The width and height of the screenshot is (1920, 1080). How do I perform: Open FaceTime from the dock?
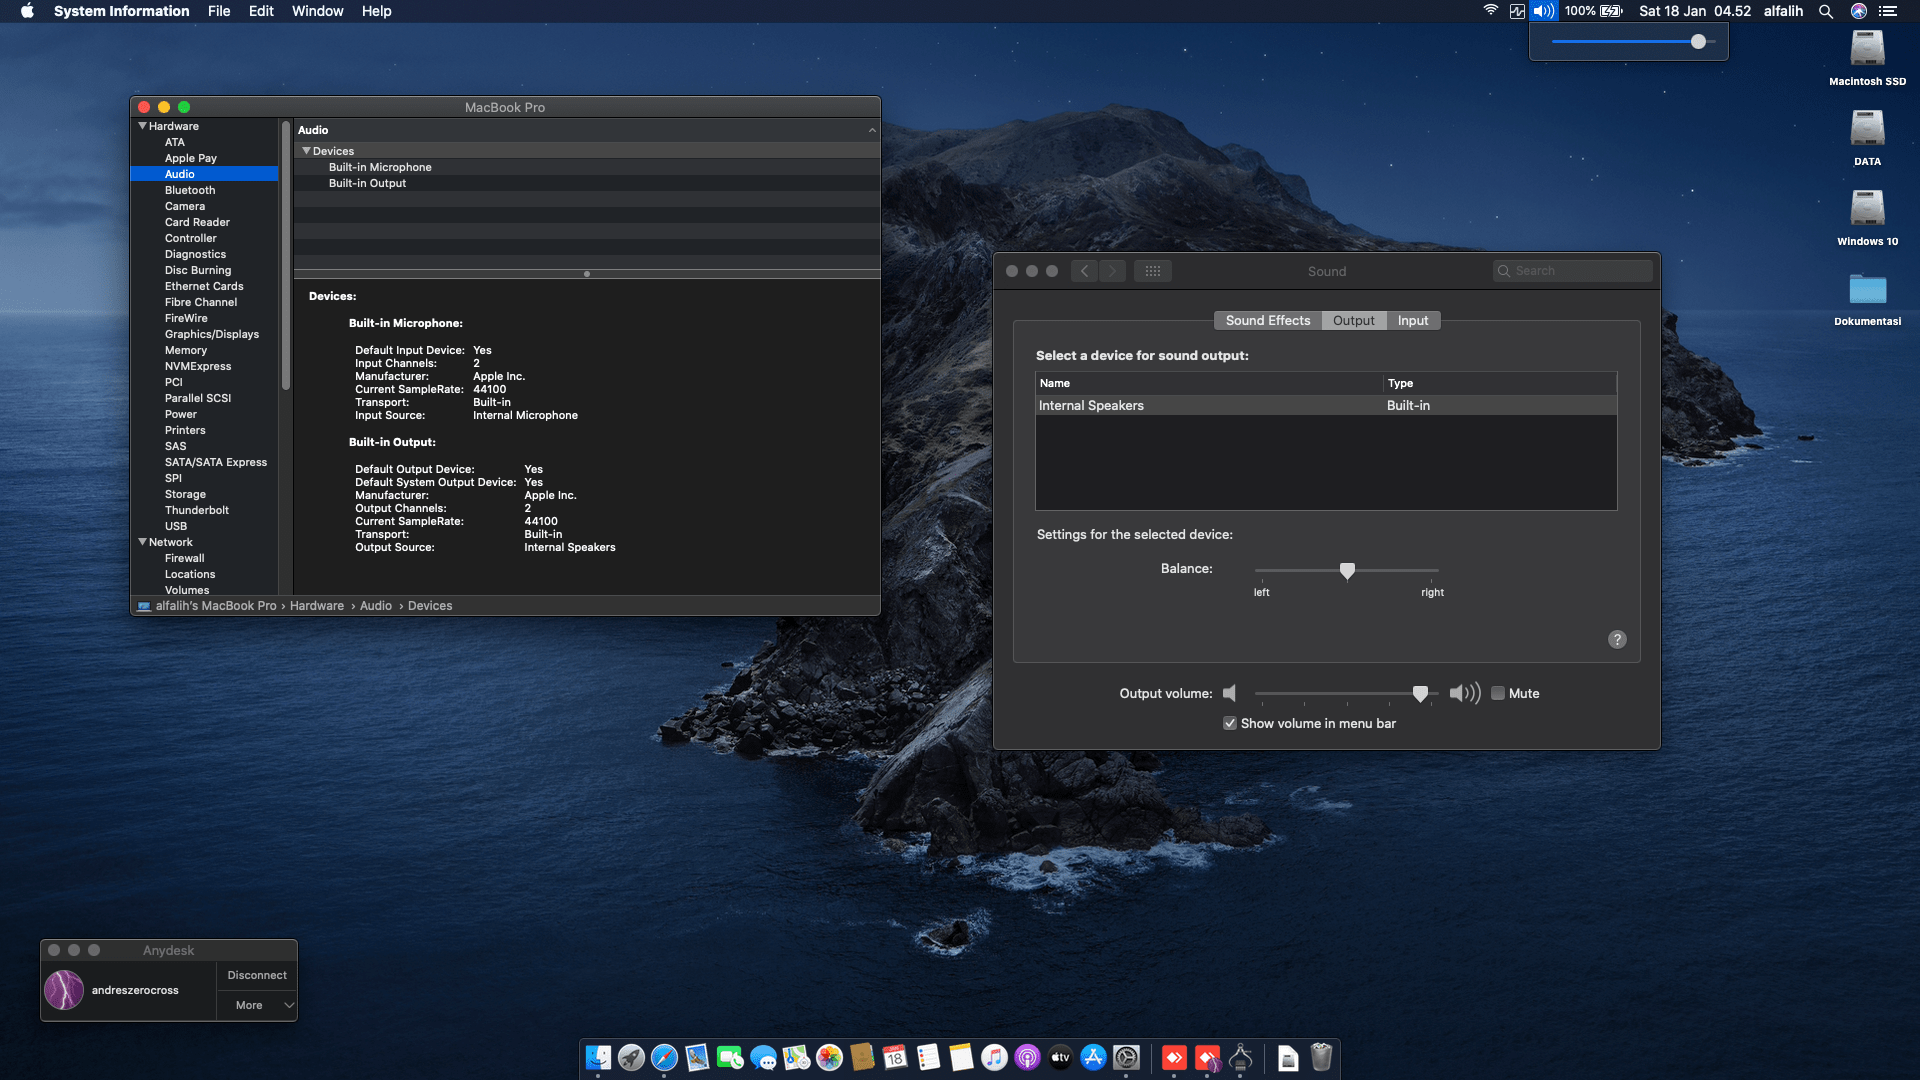pos(730,1057)
